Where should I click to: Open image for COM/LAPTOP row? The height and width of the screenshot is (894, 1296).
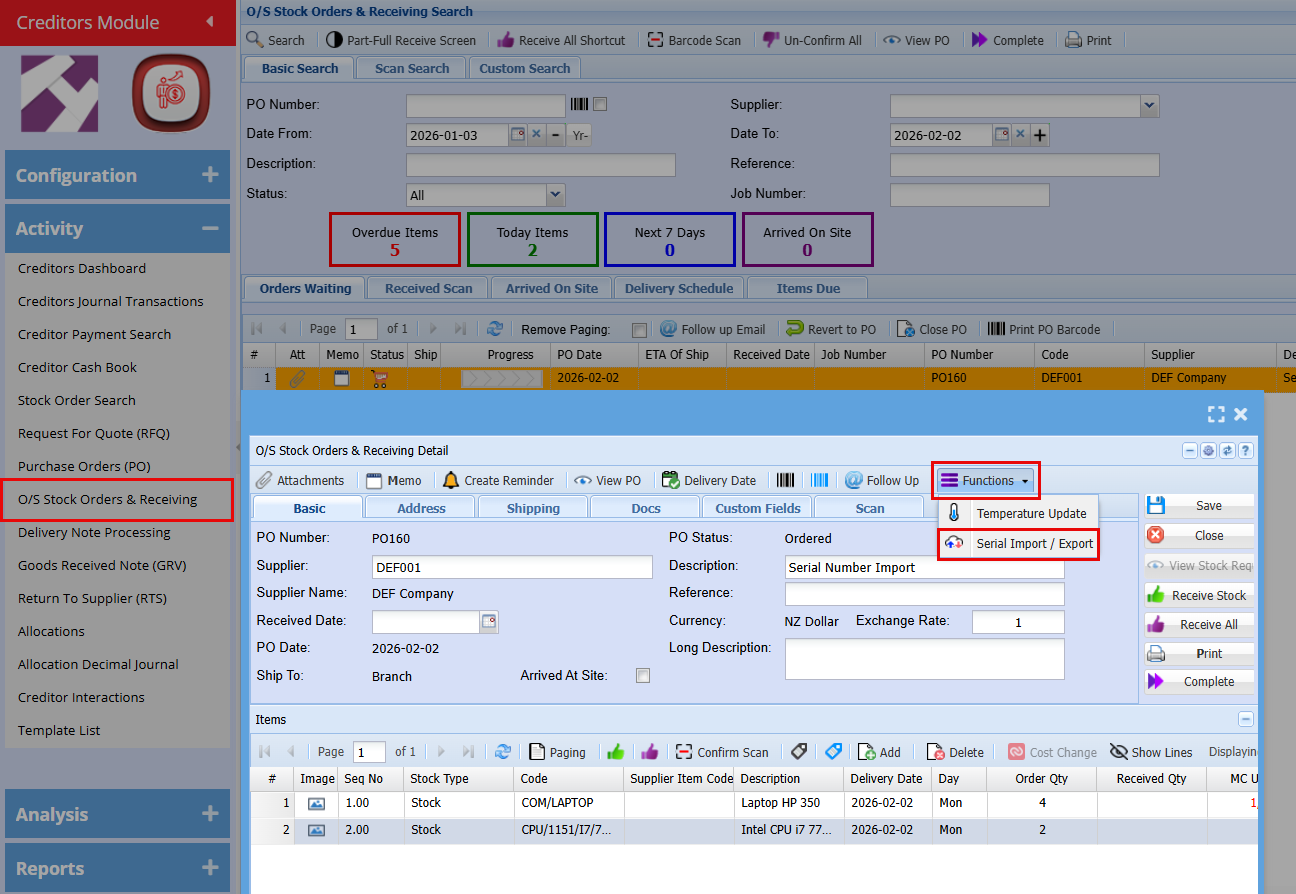(316, 803)
